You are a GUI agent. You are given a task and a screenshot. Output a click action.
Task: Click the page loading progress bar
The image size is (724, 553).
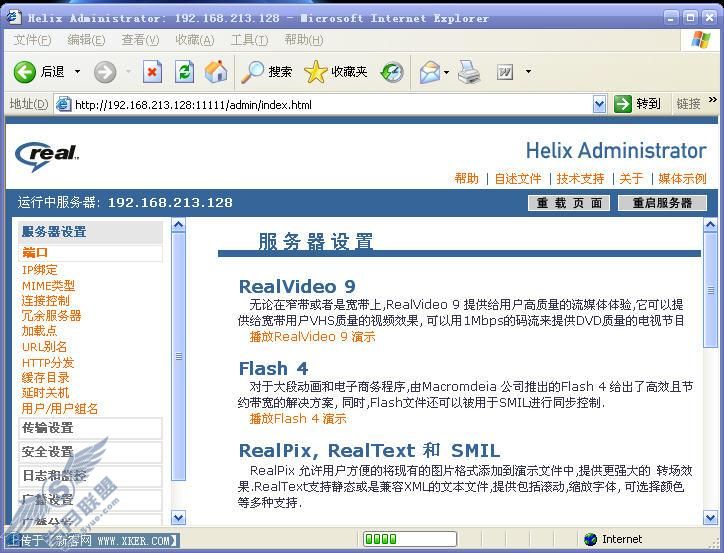[410, 539]
